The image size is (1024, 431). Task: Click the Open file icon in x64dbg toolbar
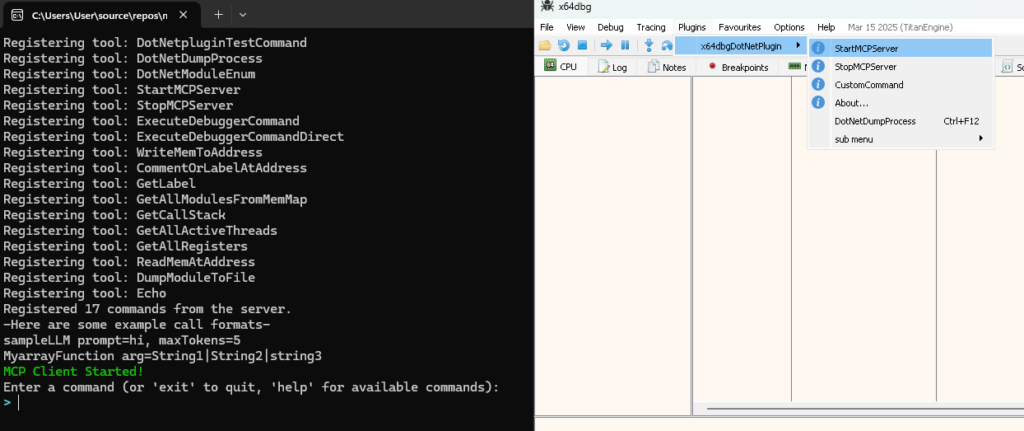545,45
